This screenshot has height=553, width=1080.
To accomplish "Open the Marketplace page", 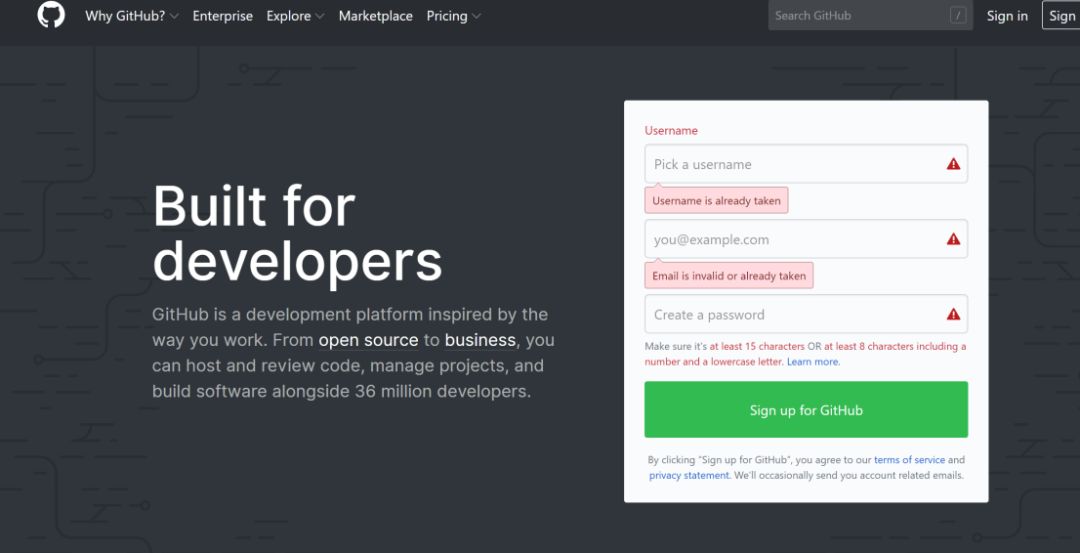I will [375, 16].
